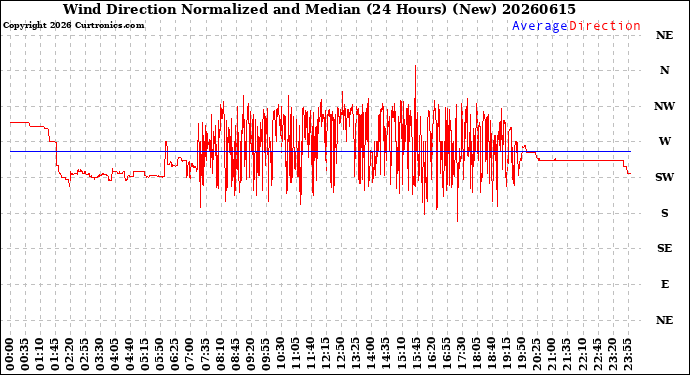Click the 17:30 time axis label

click(x=461, y=355)
